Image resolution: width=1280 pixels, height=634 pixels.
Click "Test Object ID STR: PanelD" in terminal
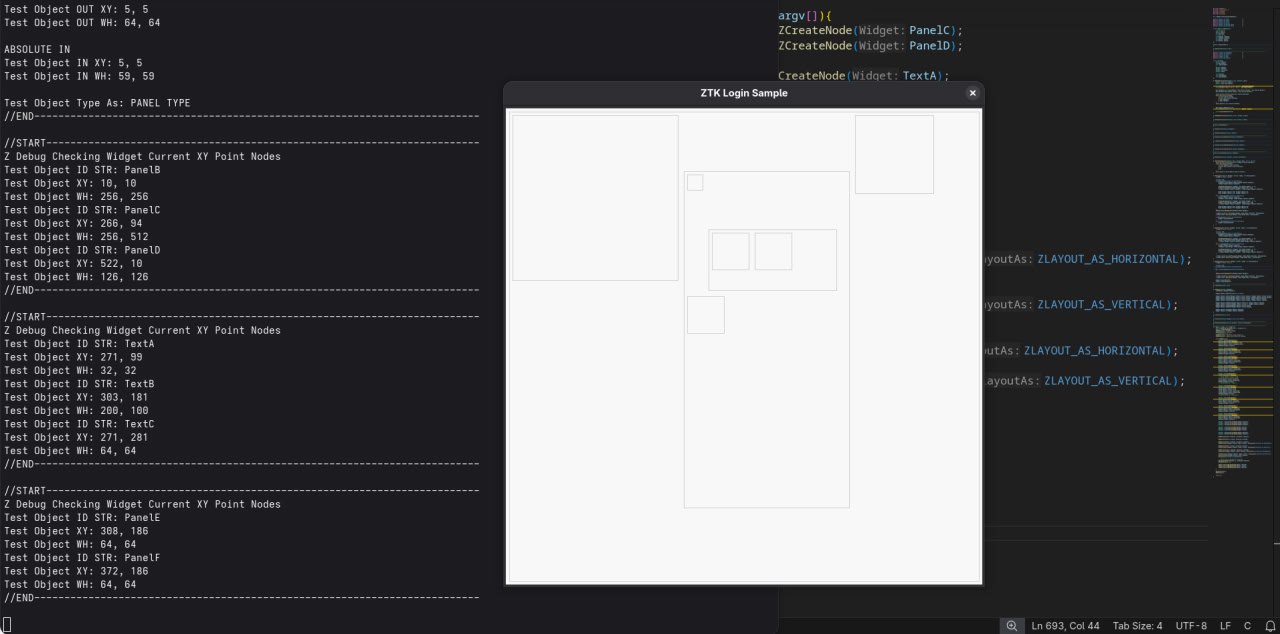[x=82, y=250]
